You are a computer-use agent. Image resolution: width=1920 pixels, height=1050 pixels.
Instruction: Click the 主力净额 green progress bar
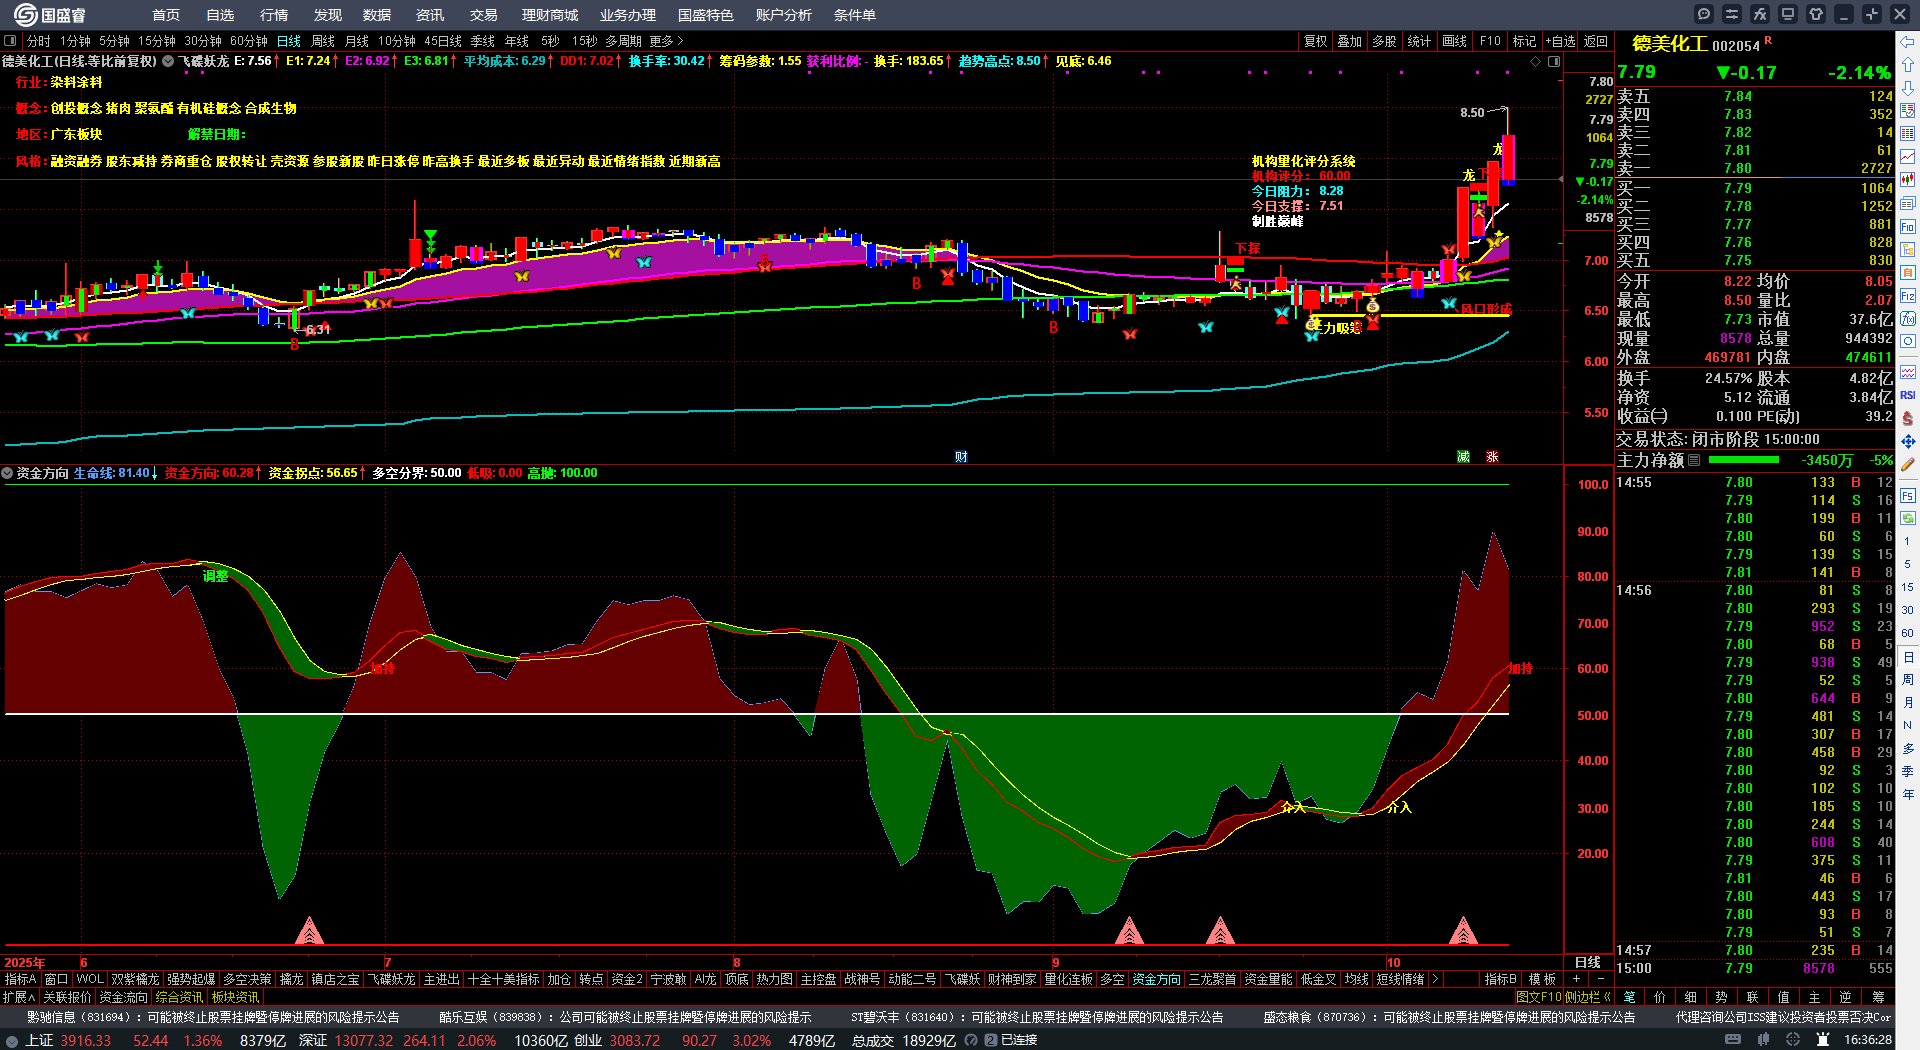[1744, 460]
